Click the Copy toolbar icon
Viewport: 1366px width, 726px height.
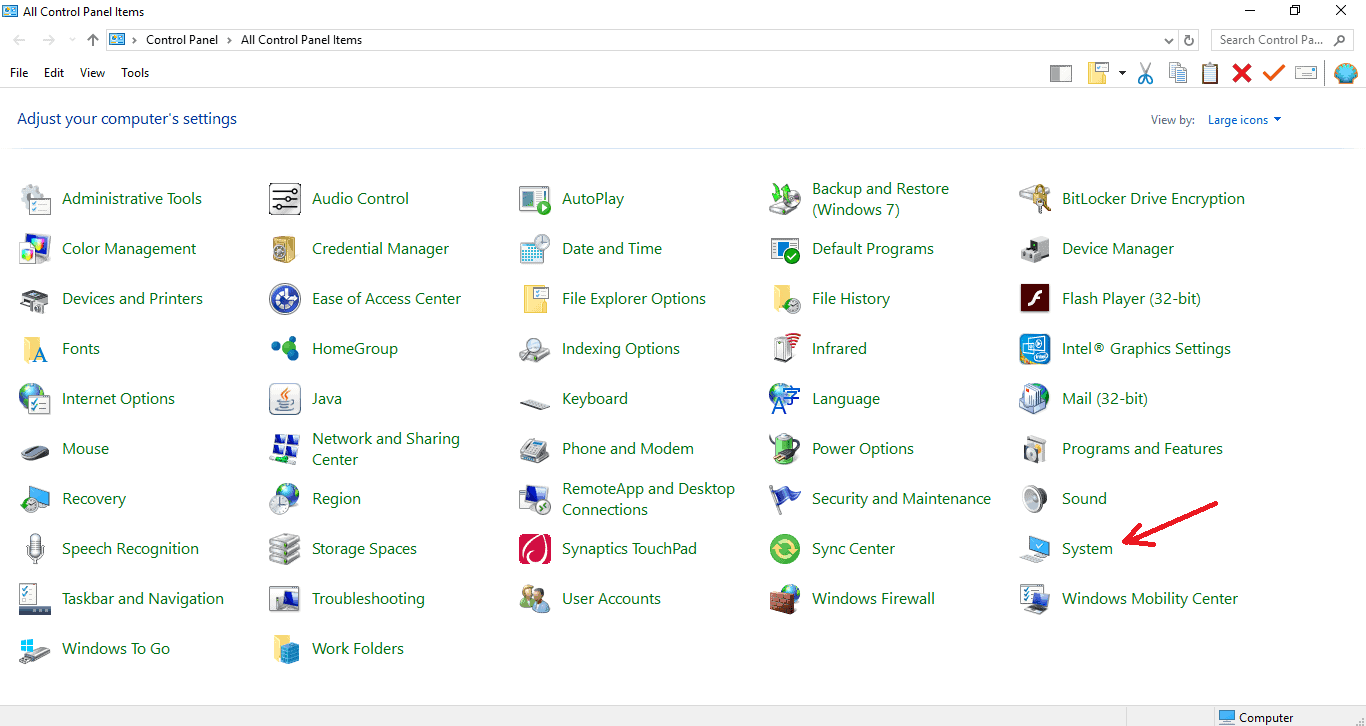pos(1178,73)
